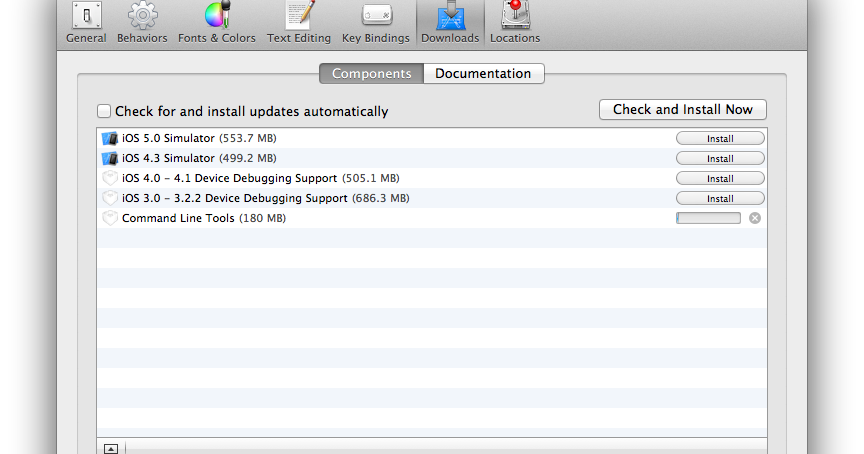Select the iOS 5.0 Simulator row icon
Image resolution: width=864 pixels, height=454 pixels.
110,138
